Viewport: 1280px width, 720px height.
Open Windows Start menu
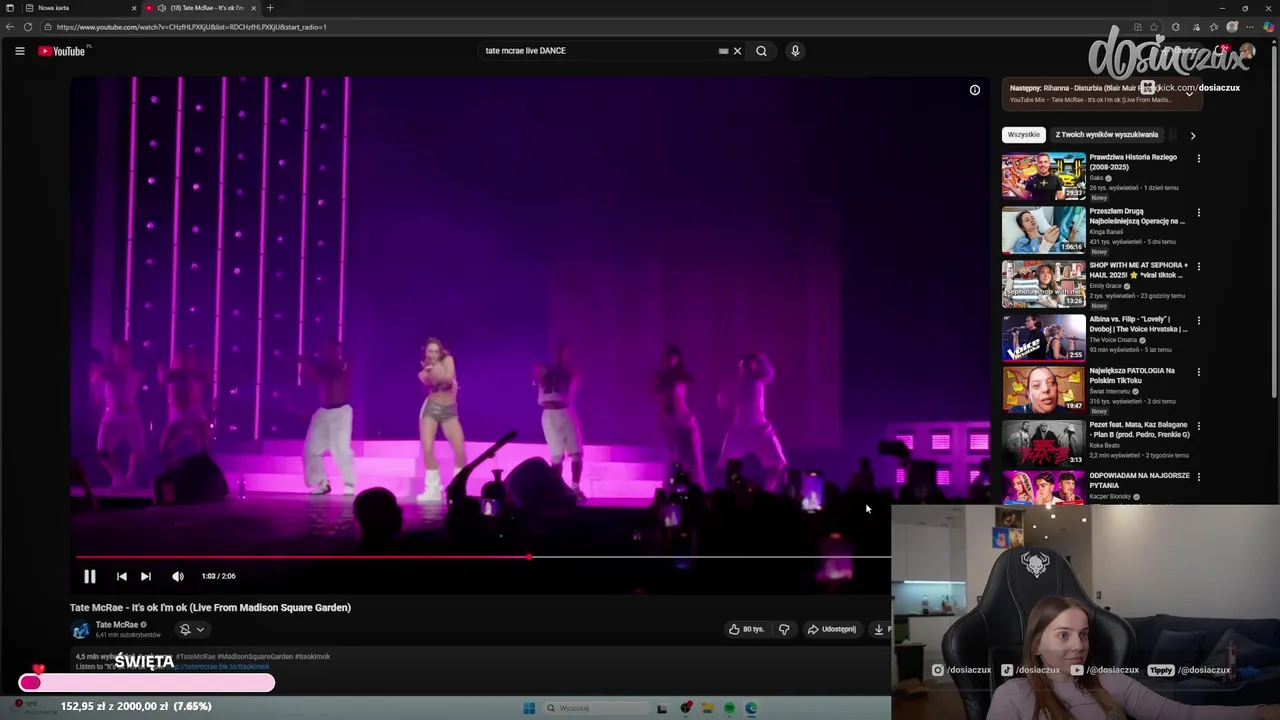pyautogui.click(x=529, y=708)
